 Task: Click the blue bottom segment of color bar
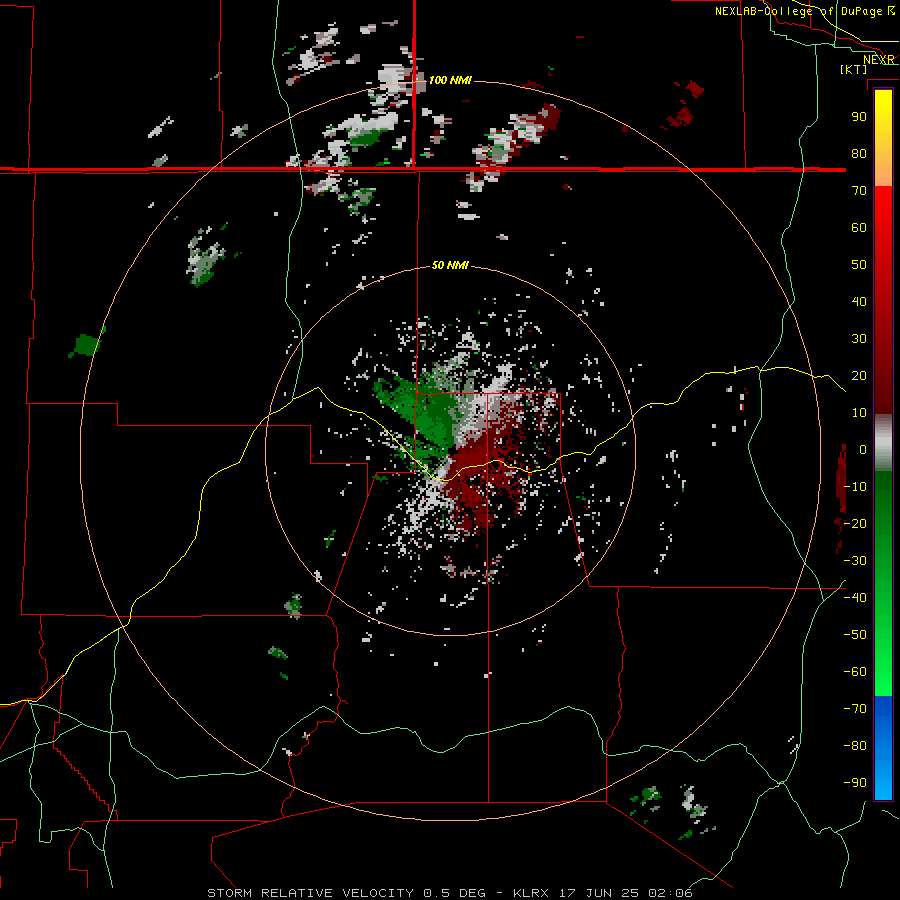point(883,747)
